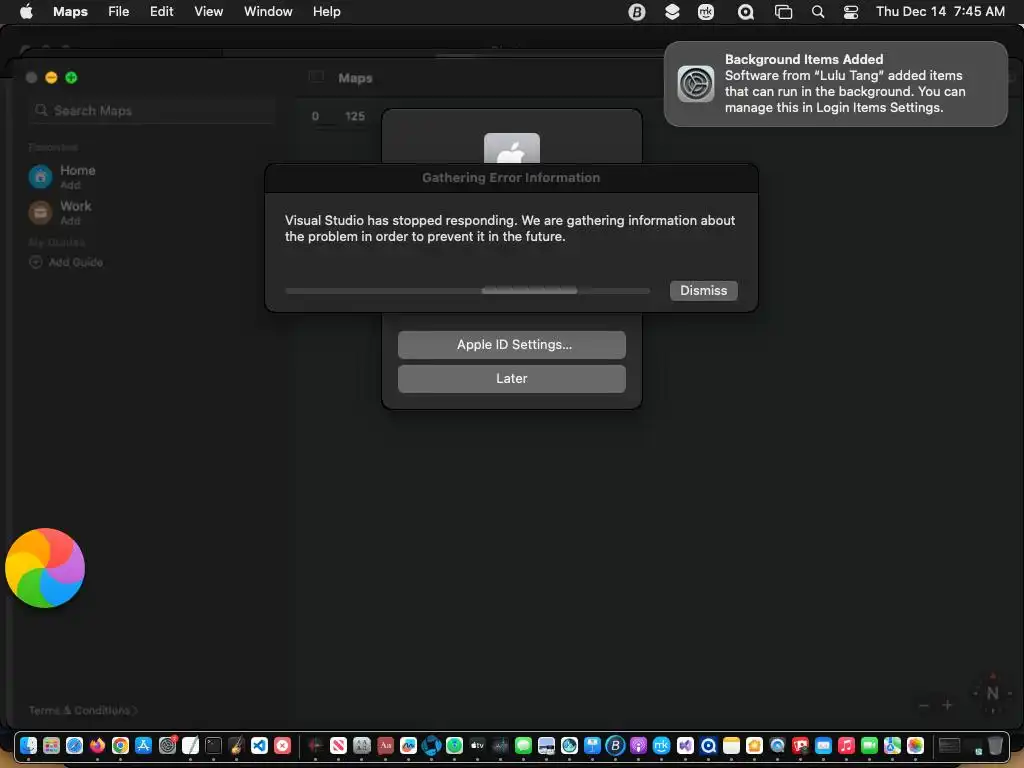
Task: Open Google Chrome from the Dock
Action: (120, 745)
